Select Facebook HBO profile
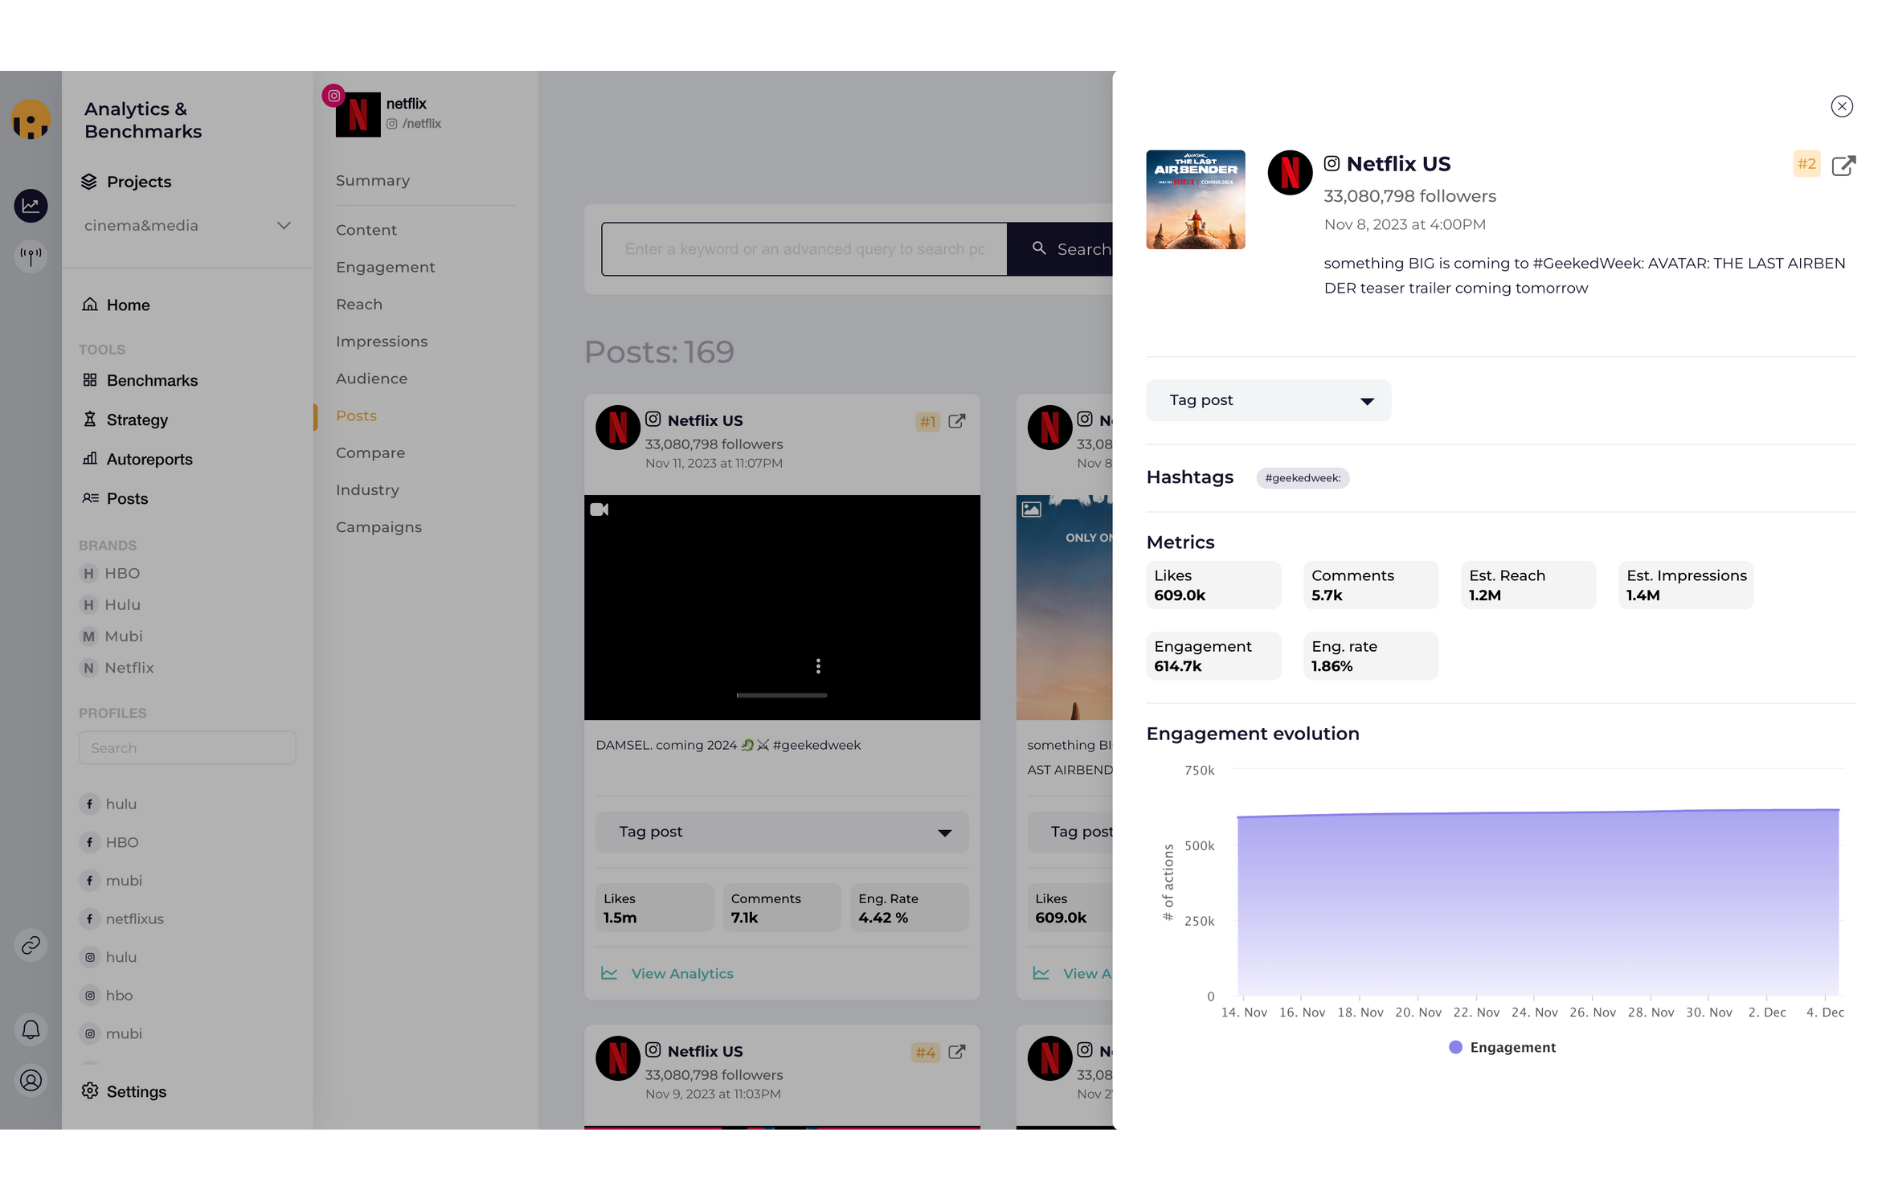 [110, 843]
